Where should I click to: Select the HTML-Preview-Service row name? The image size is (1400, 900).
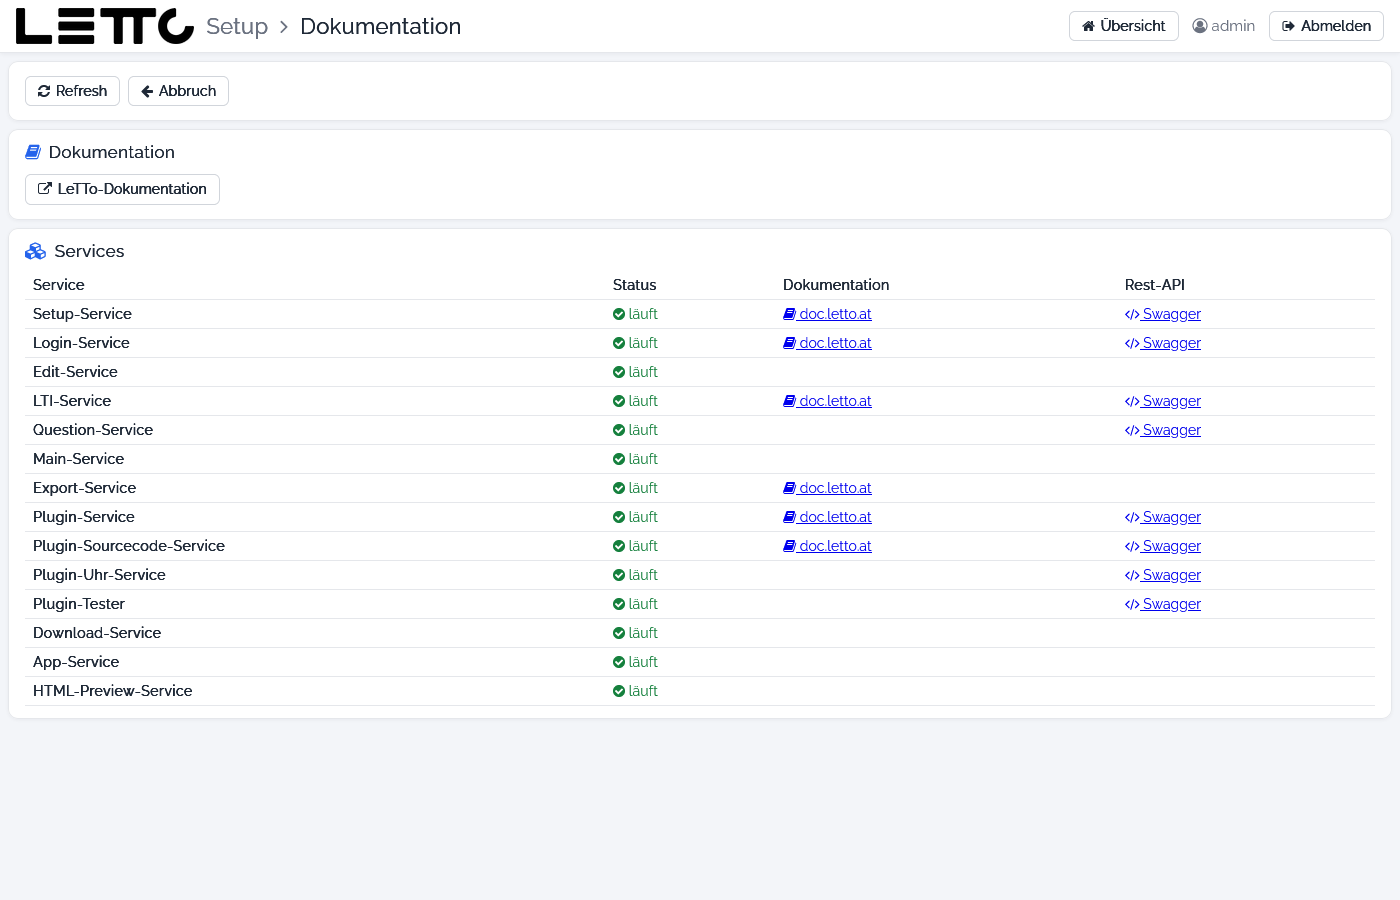112,691
